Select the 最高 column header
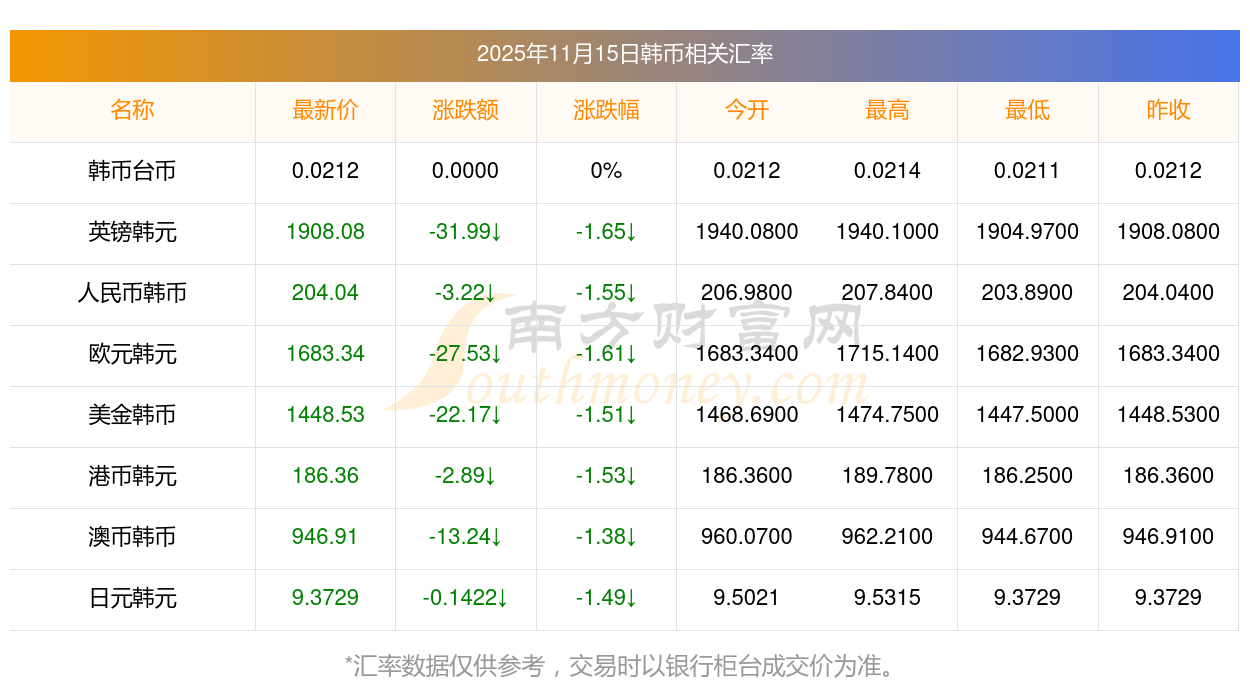This screenshot has width=1250, height=697. (887, 110)
